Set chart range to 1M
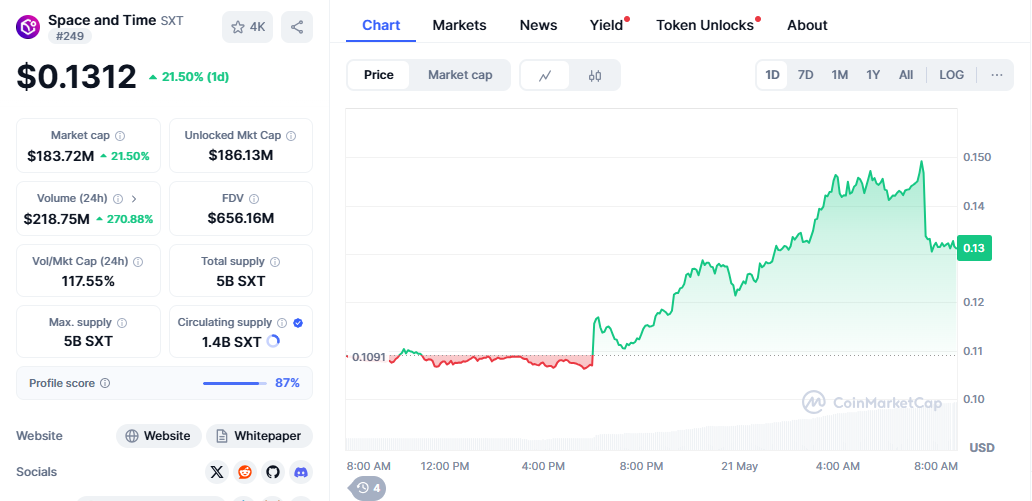Image resolution: width=1032 pixels, height=501 pixels. coord(839,75)
